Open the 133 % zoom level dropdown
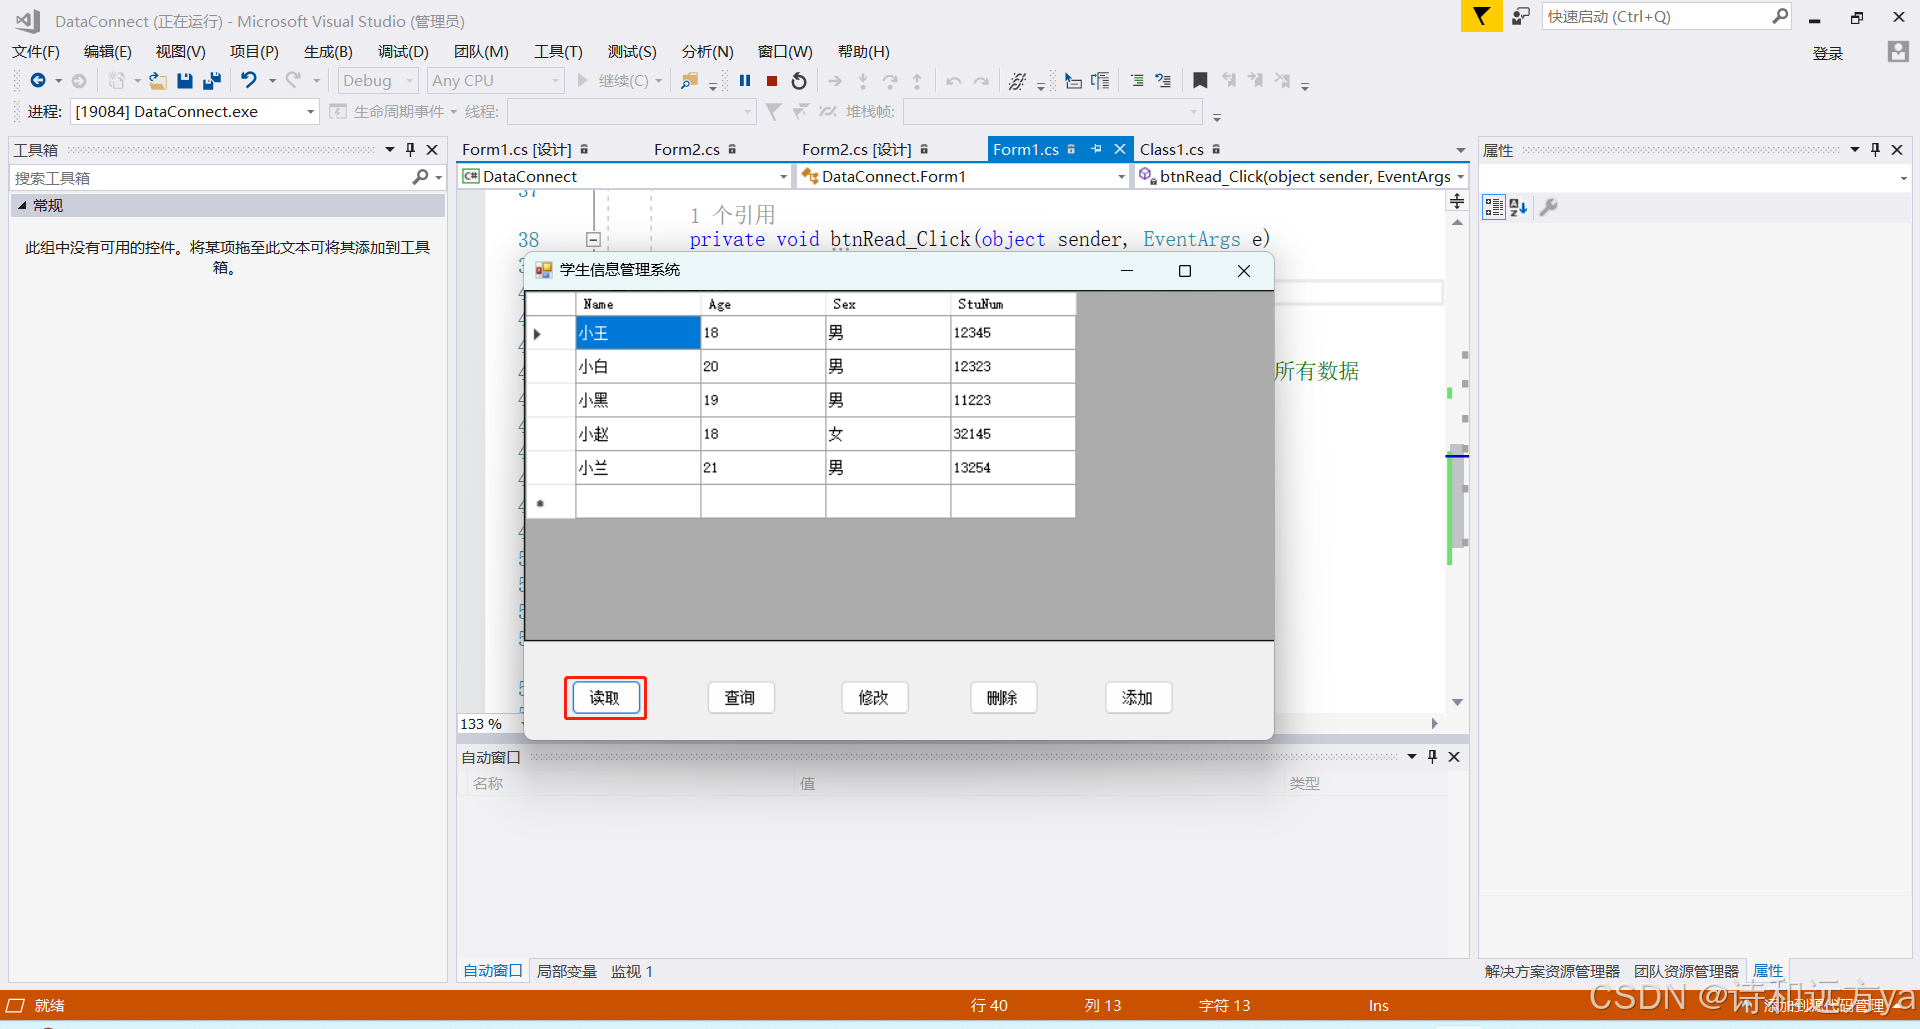1920x1029 pixels. coord(491,724)
